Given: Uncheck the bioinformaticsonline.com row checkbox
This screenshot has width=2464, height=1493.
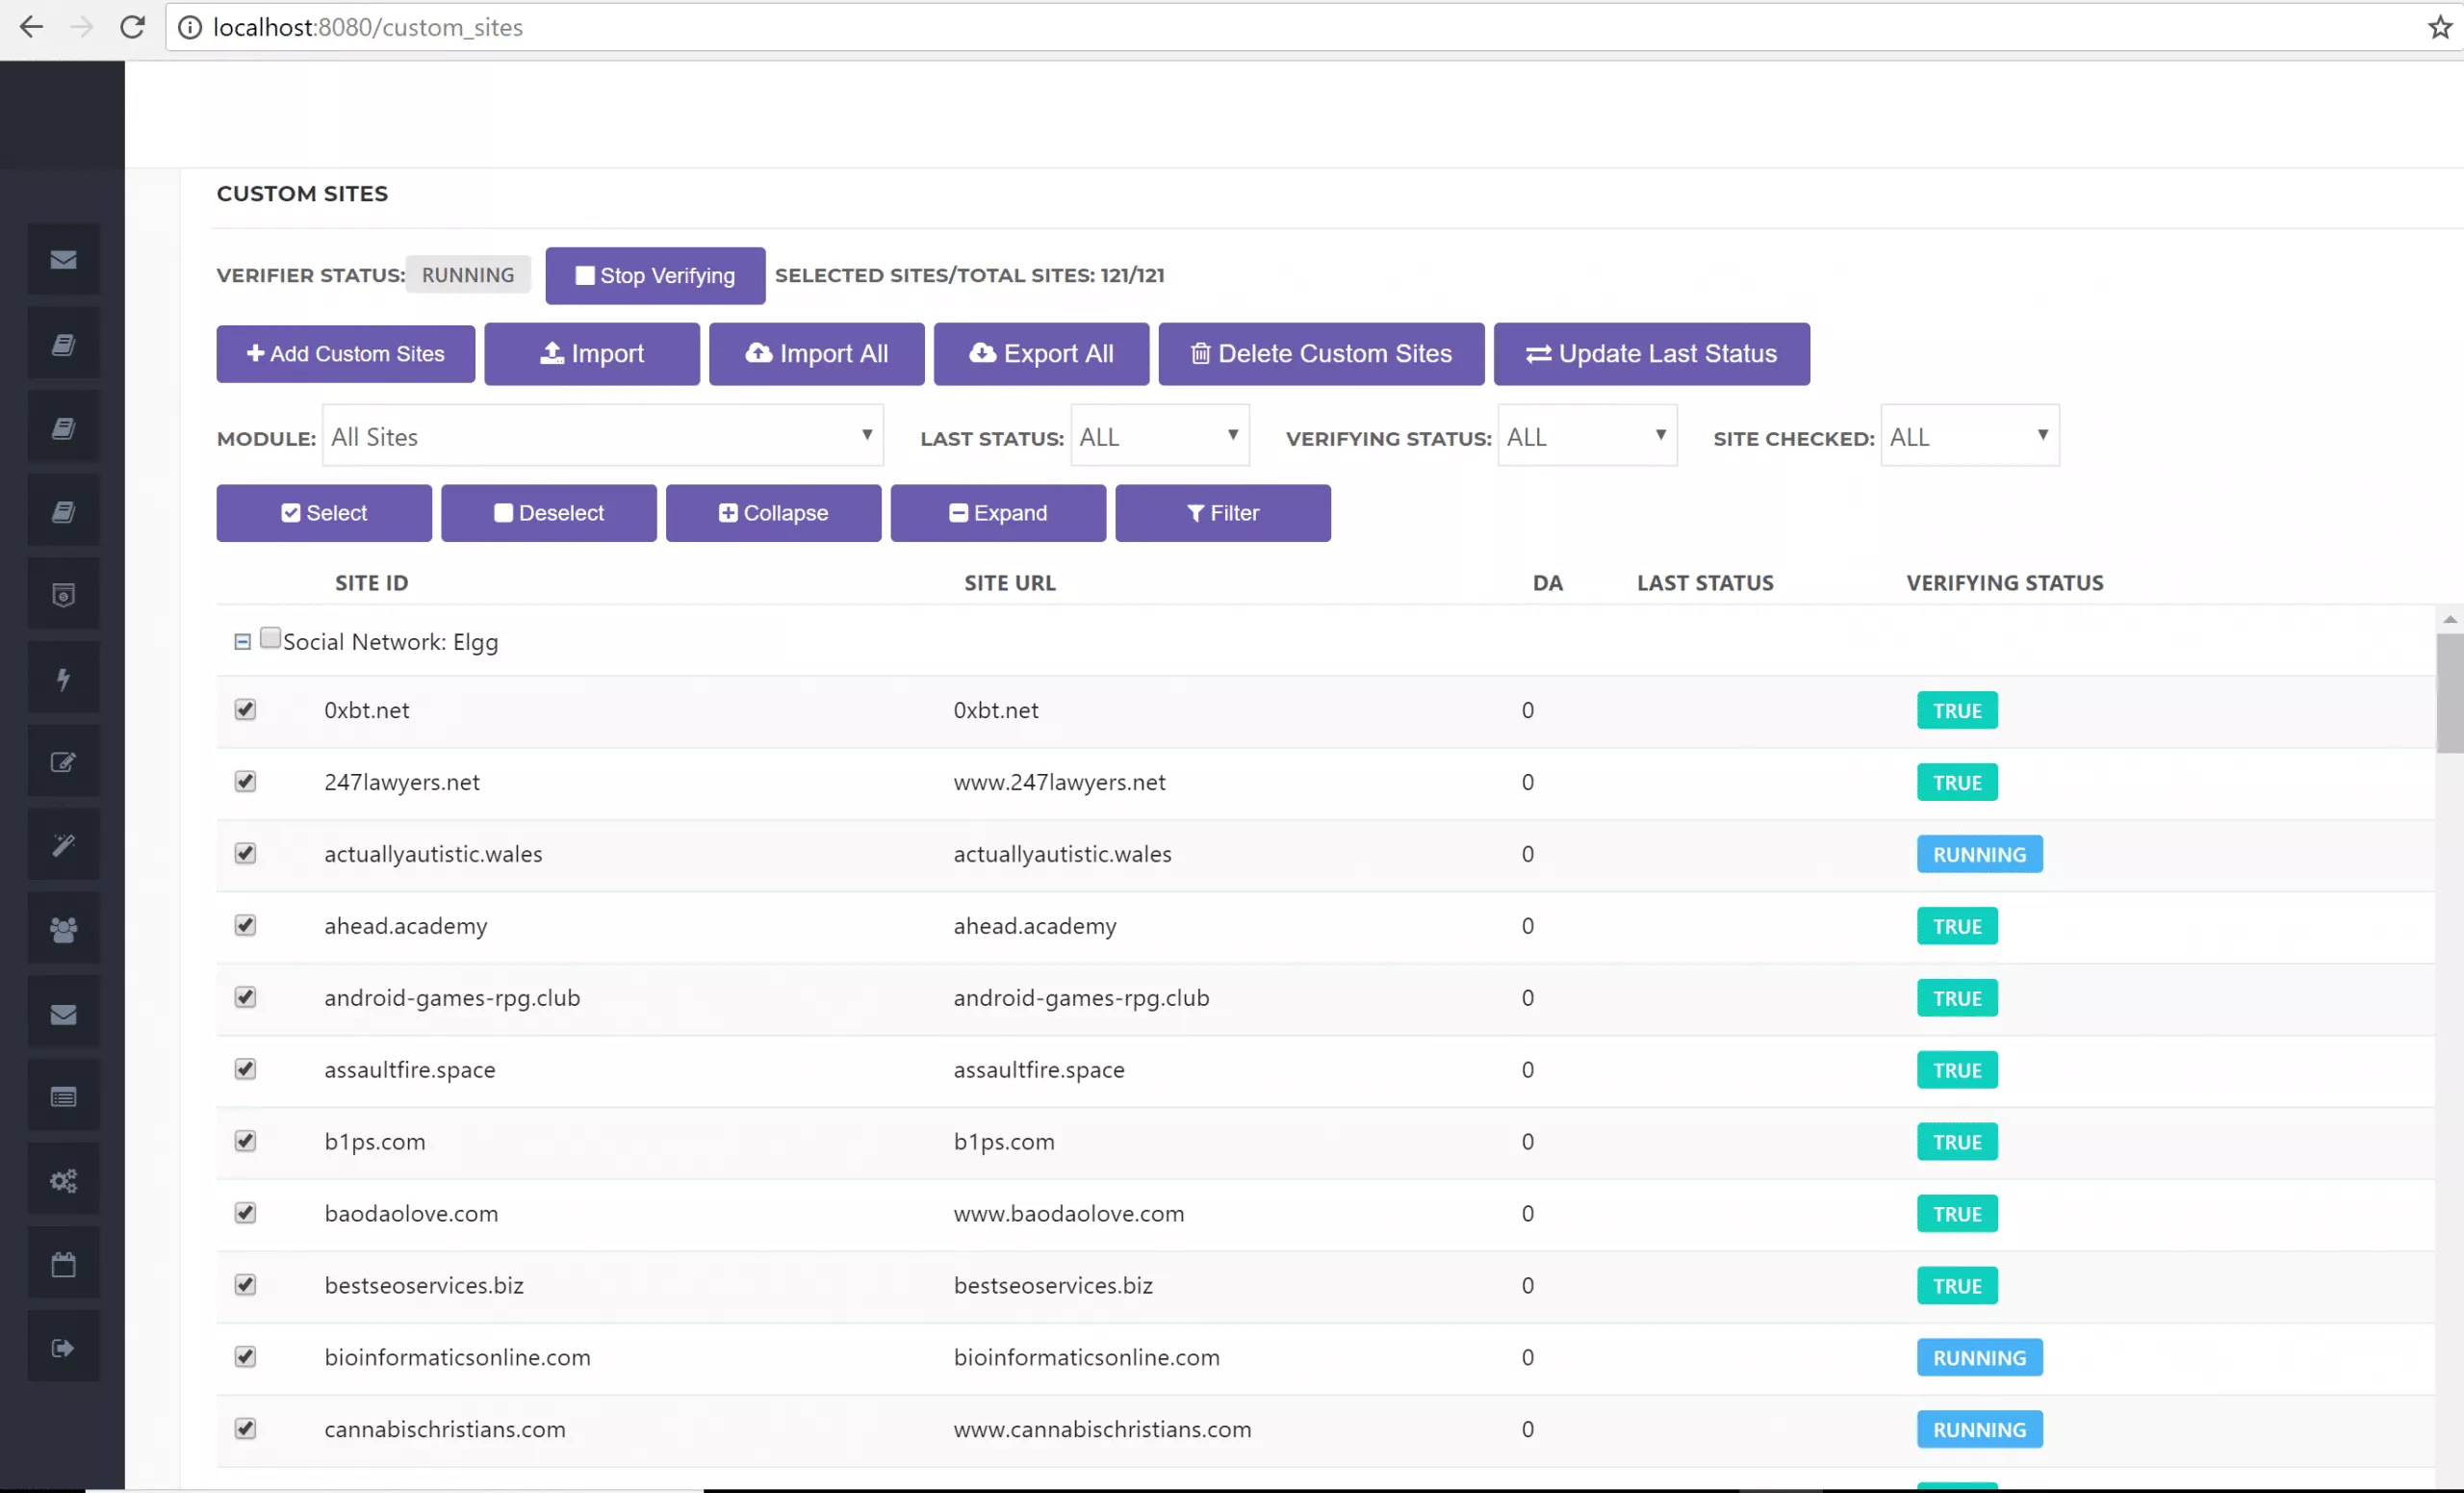Looking at the screenshot, I should click(245, 1357).
